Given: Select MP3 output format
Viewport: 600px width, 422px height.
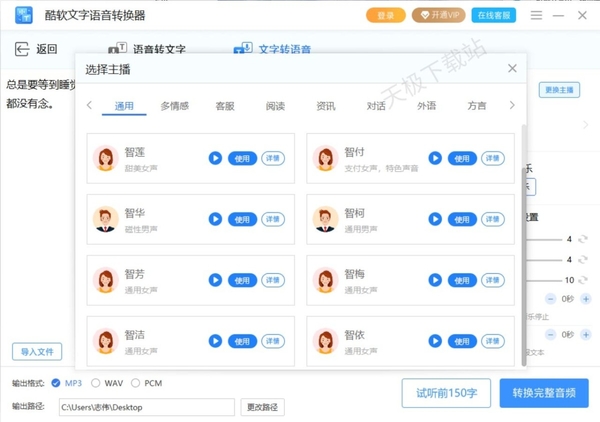Looking at the screenshot, I should point(55,383).
